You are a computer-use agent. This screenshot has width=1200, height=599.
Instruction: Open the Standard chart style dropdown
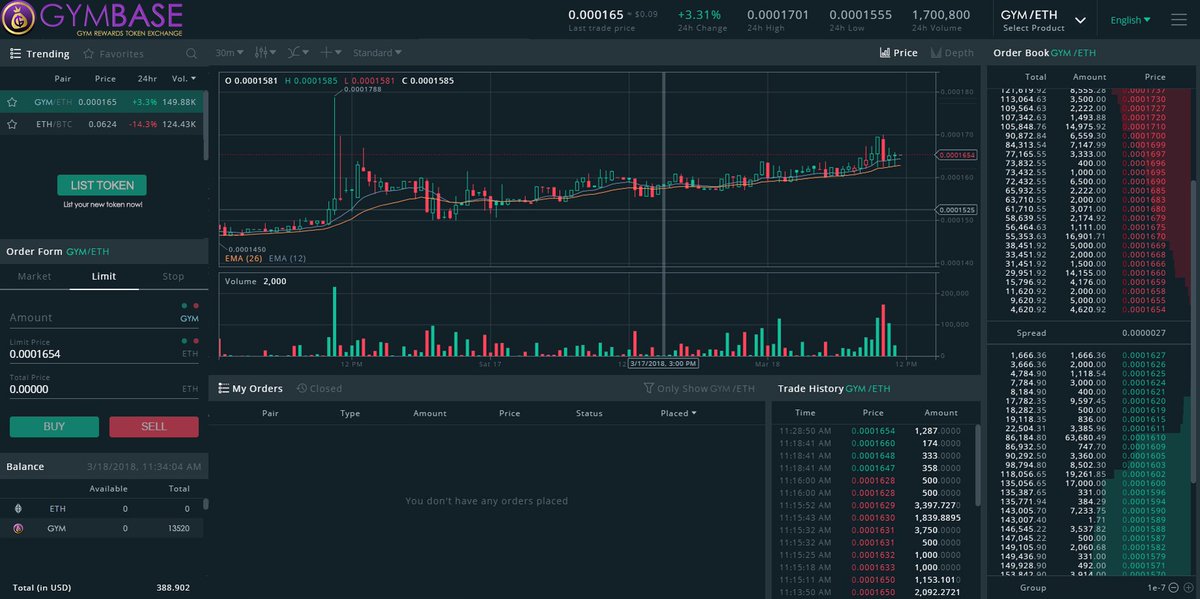coord(378,53)
